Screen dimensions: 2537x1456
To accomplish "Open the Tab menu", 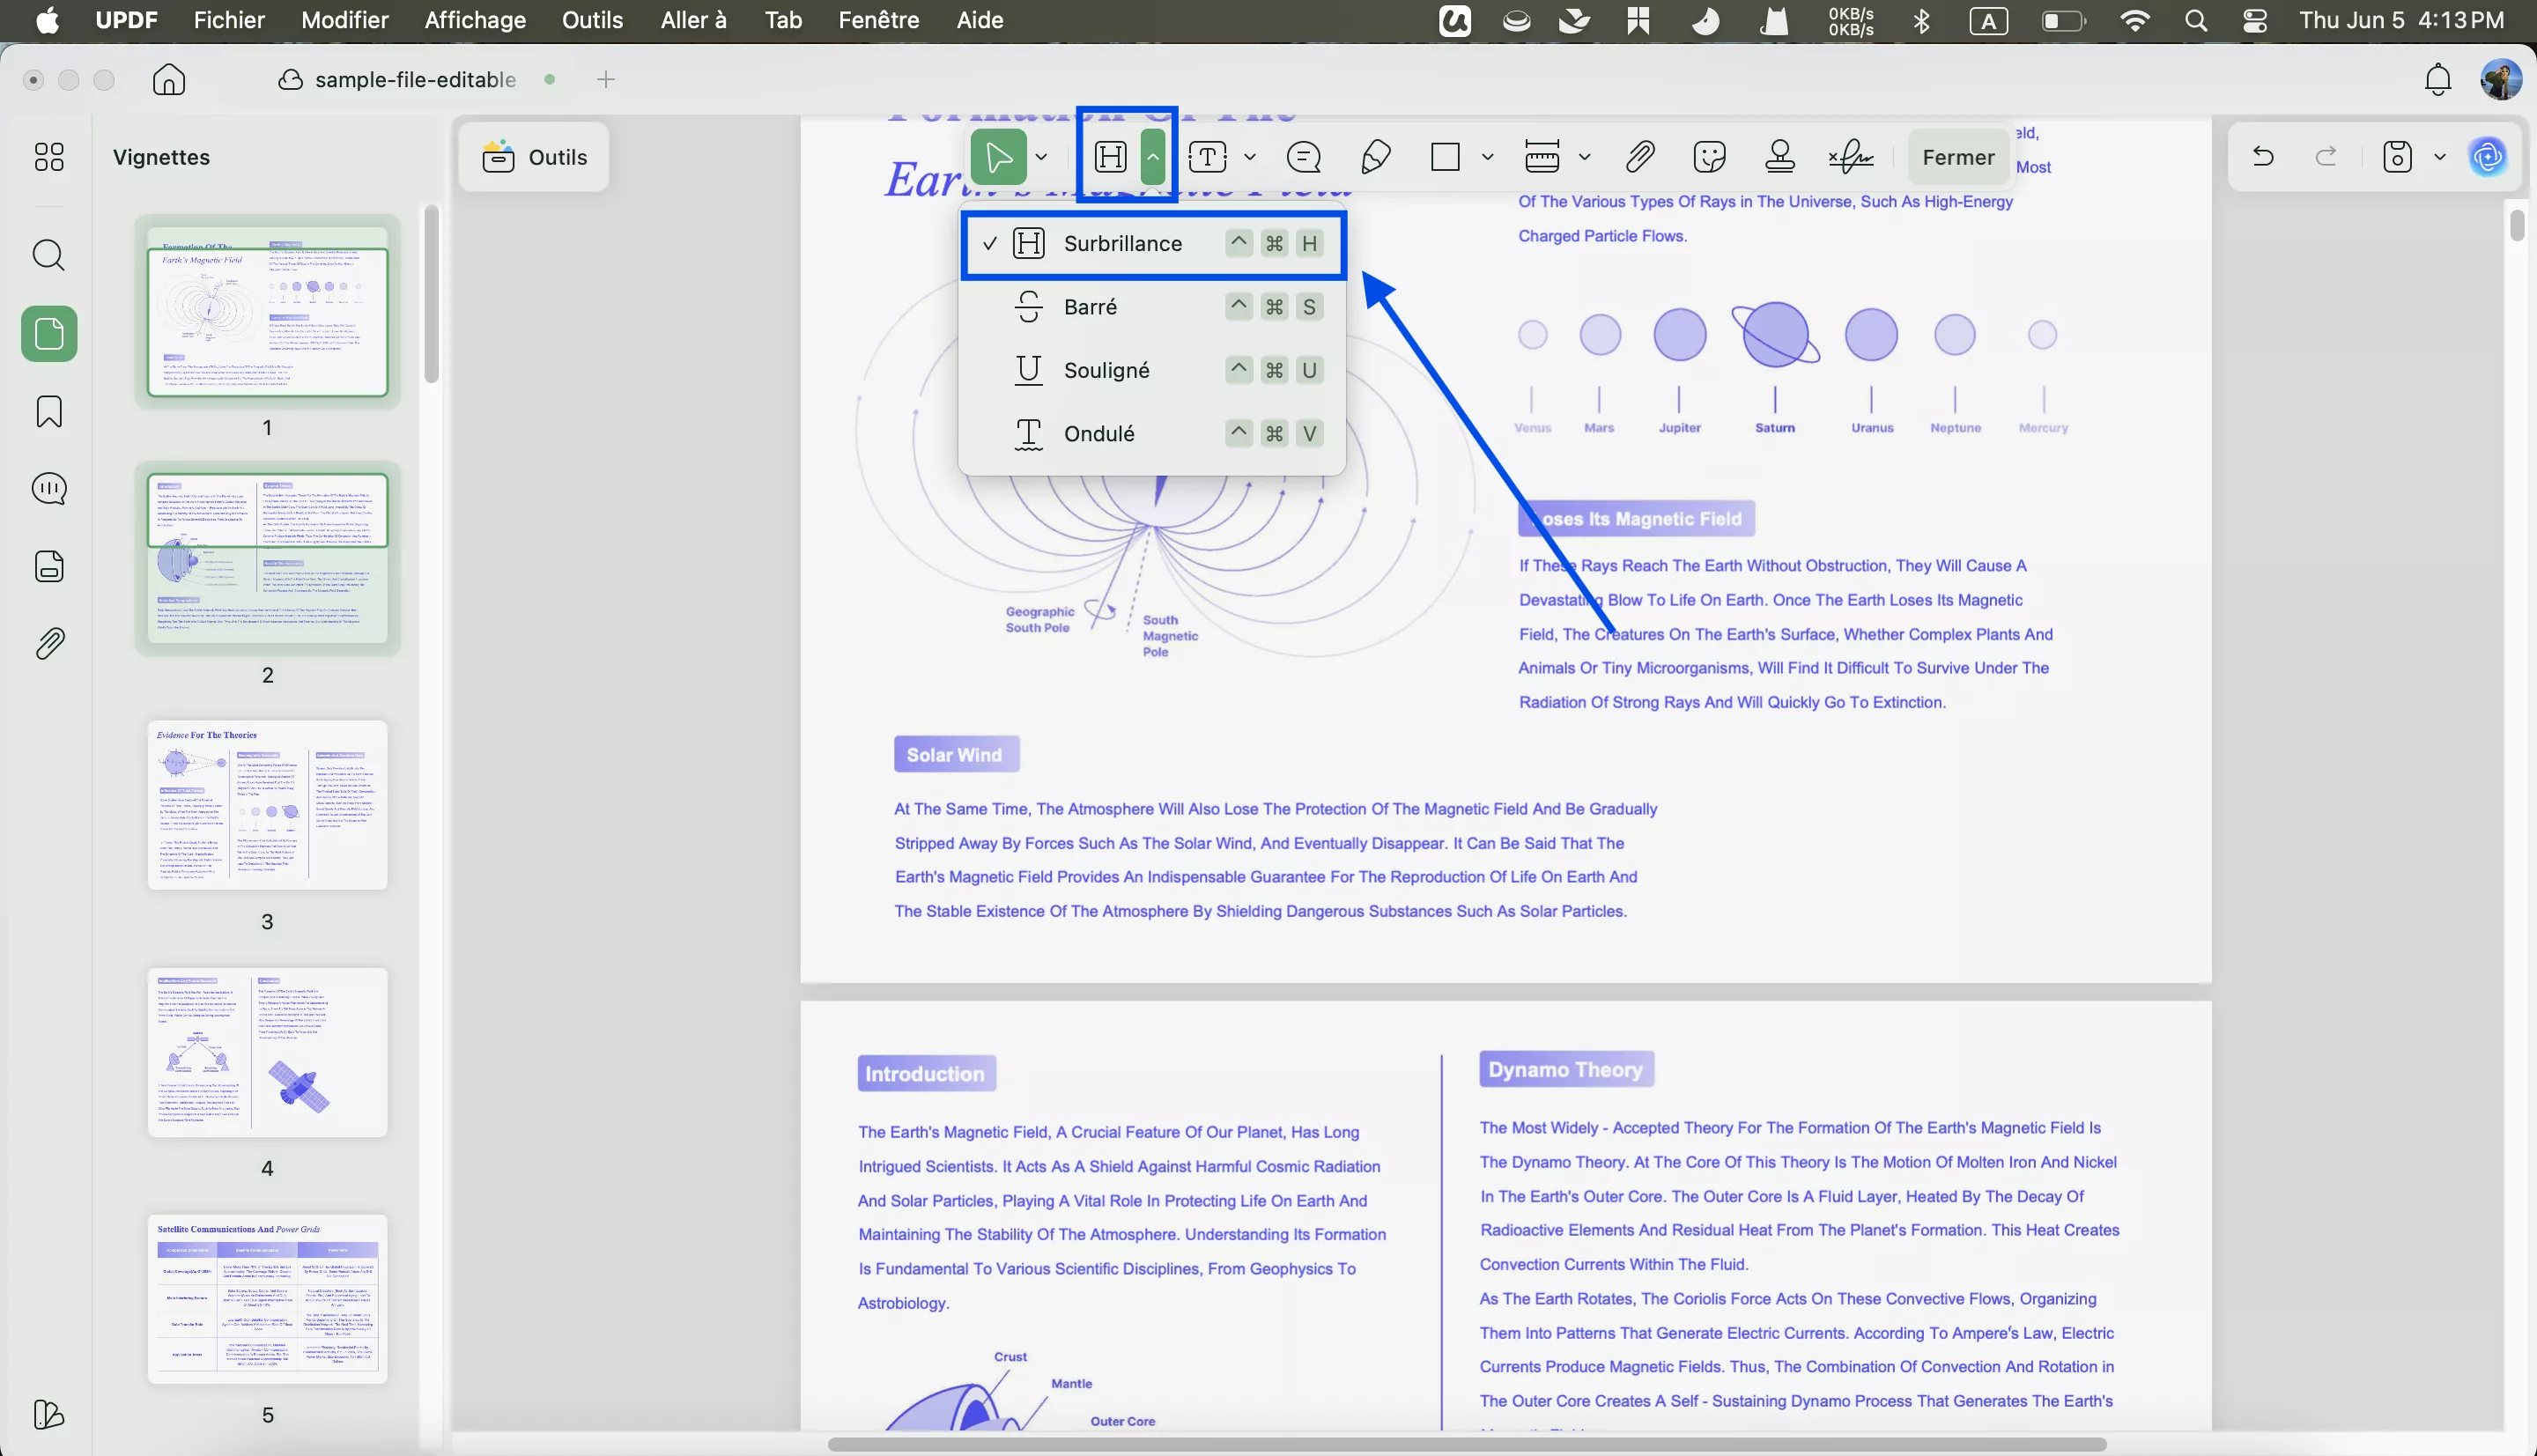I will [783, 20].
